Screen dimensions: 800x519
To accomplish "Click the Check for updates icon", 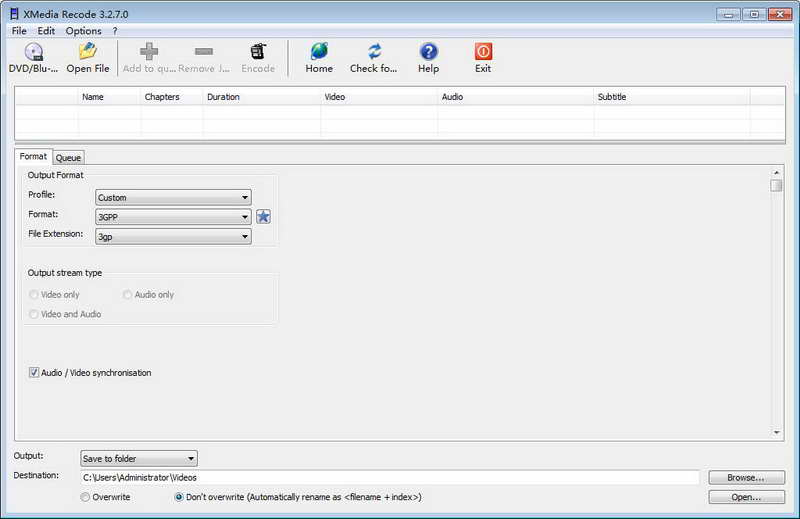I will [x=374, y=52].
